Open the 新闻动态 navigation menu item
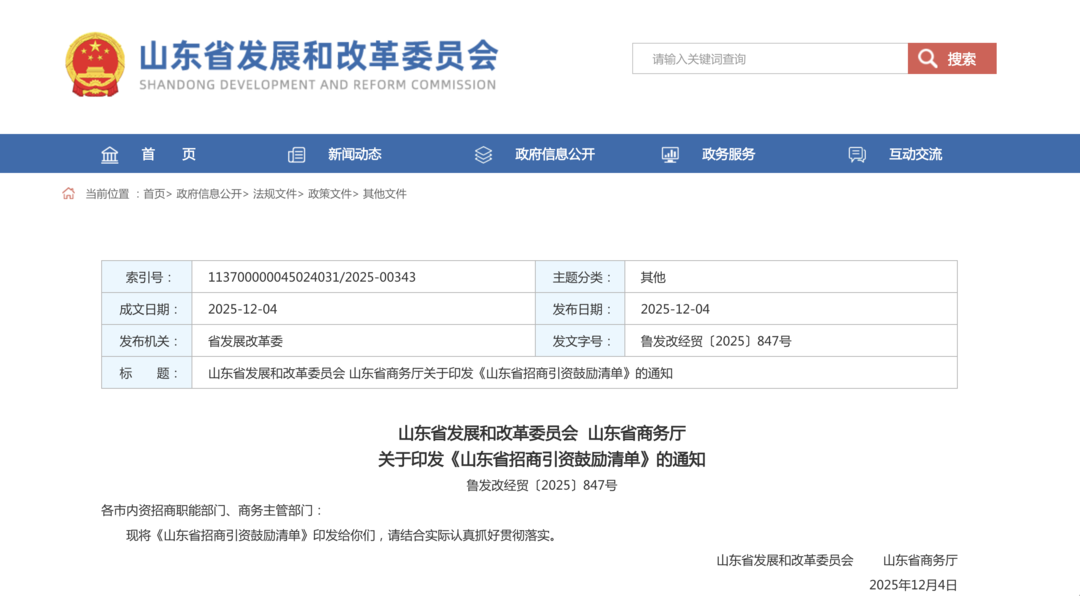This screenshot has height=596, width=1080. [354, 154]
